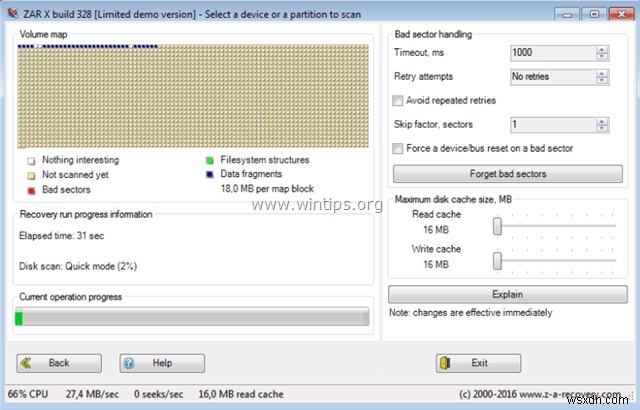Increase Retry attempts with up arrow
Image resolution: width=640 pixels, height=410 pixels.
[x=602, y=73]
